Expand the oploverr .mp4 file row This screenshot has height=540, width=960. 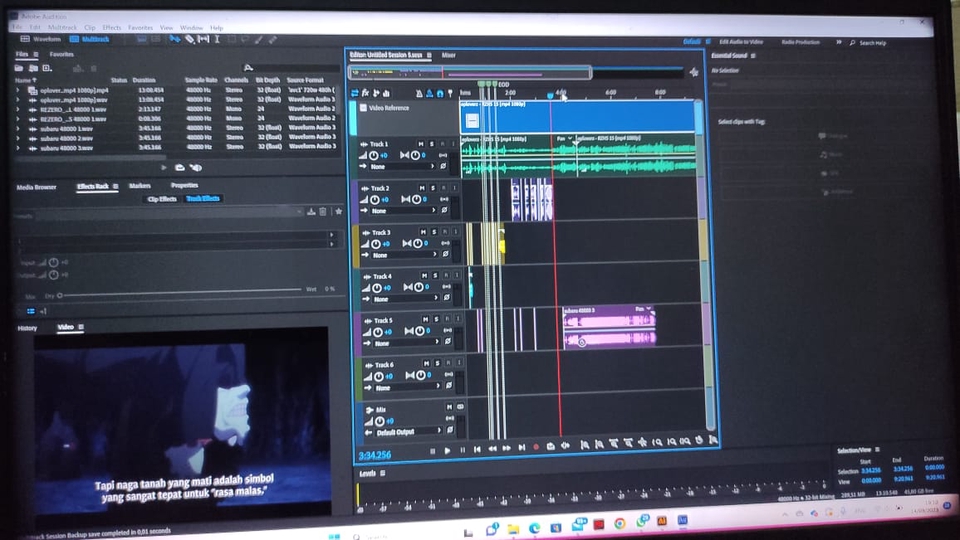[x=18, y=91]
